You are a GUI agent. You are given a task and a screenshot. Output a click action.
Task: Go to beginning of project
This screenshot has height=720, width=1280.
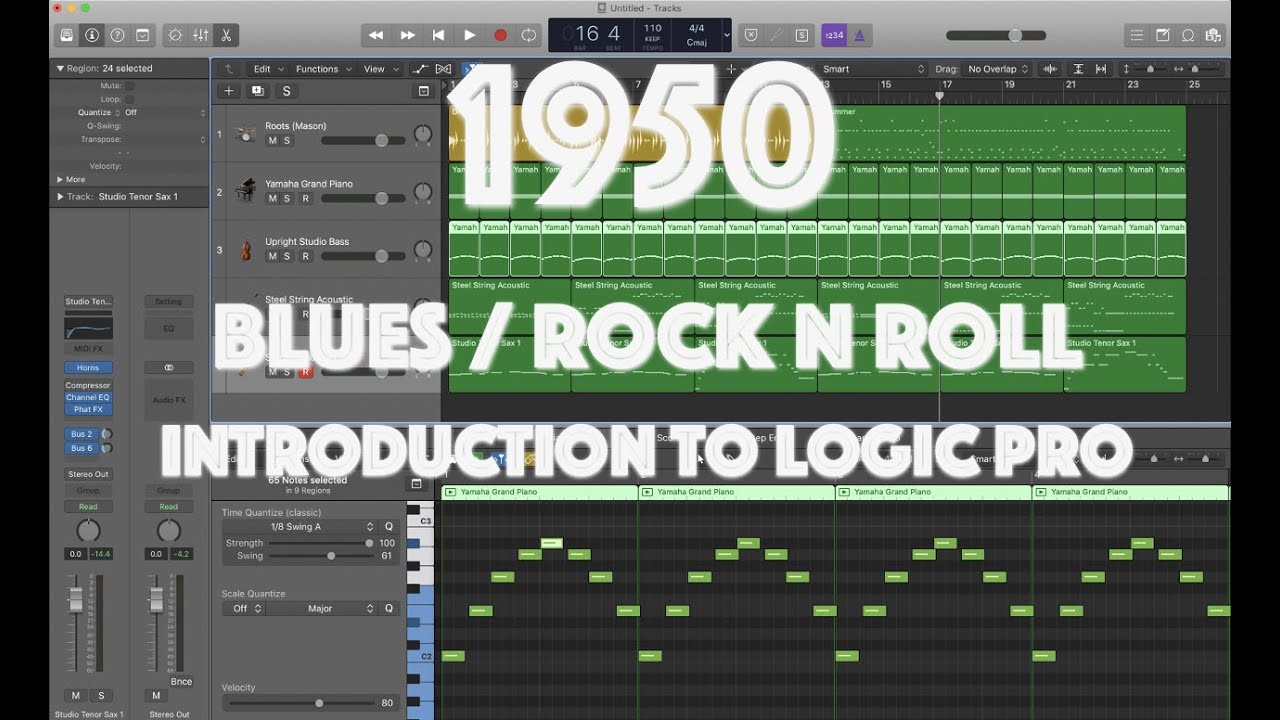click(438, 35)
